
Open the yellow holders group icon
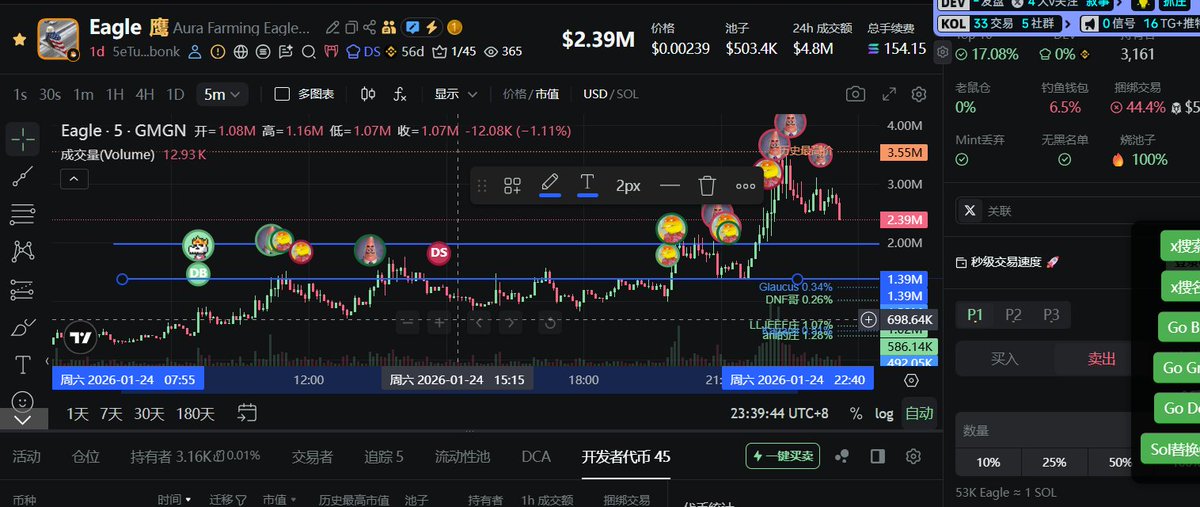point(388,28)
